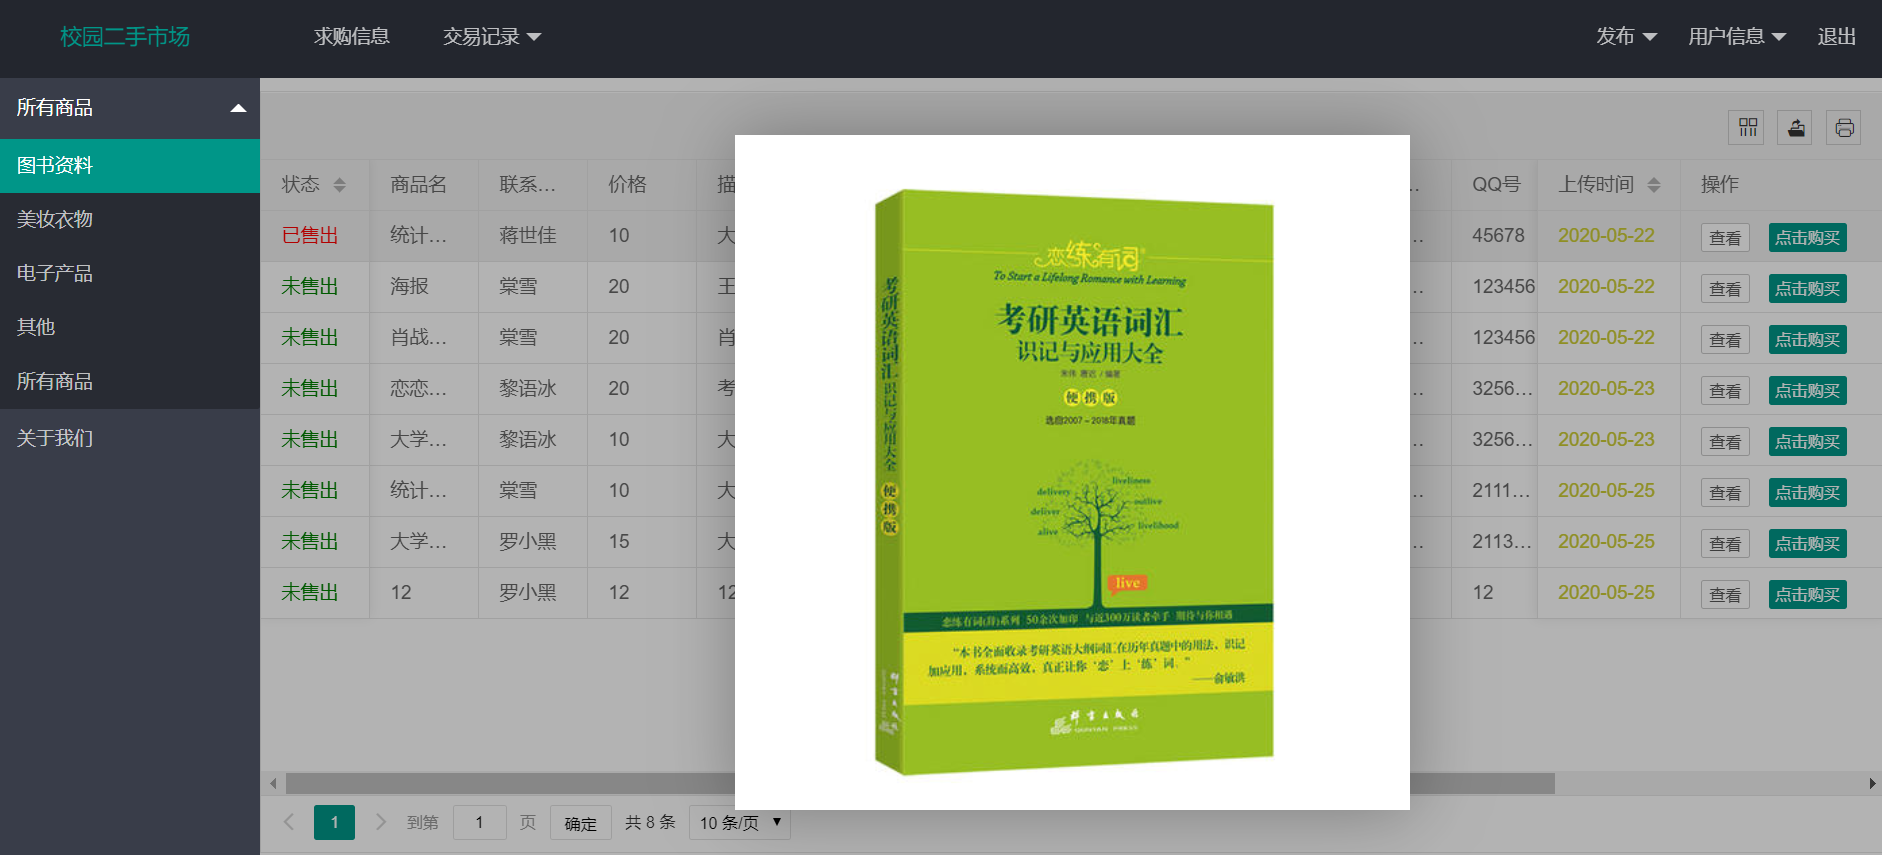Select 美妆衣物 in the sidebar
The height and width of the screenshot is (855, 1882).
click(130, 220)
